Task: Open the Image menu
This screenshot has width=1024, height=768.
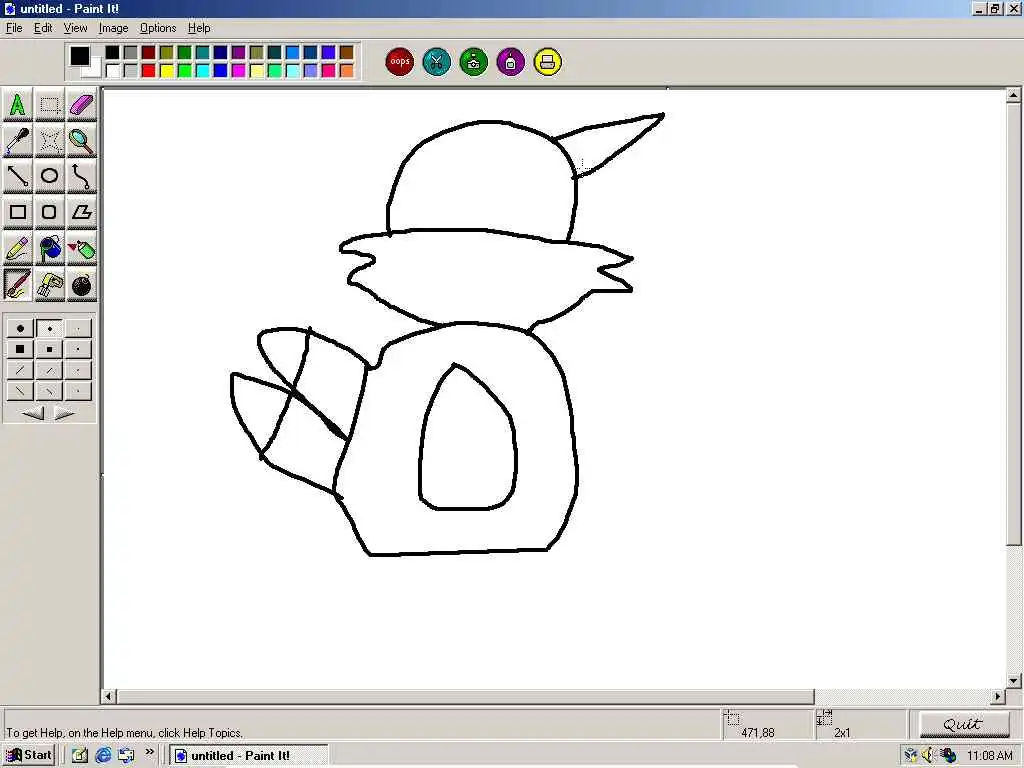Action: pyautogui.click(x=113, y=28)
